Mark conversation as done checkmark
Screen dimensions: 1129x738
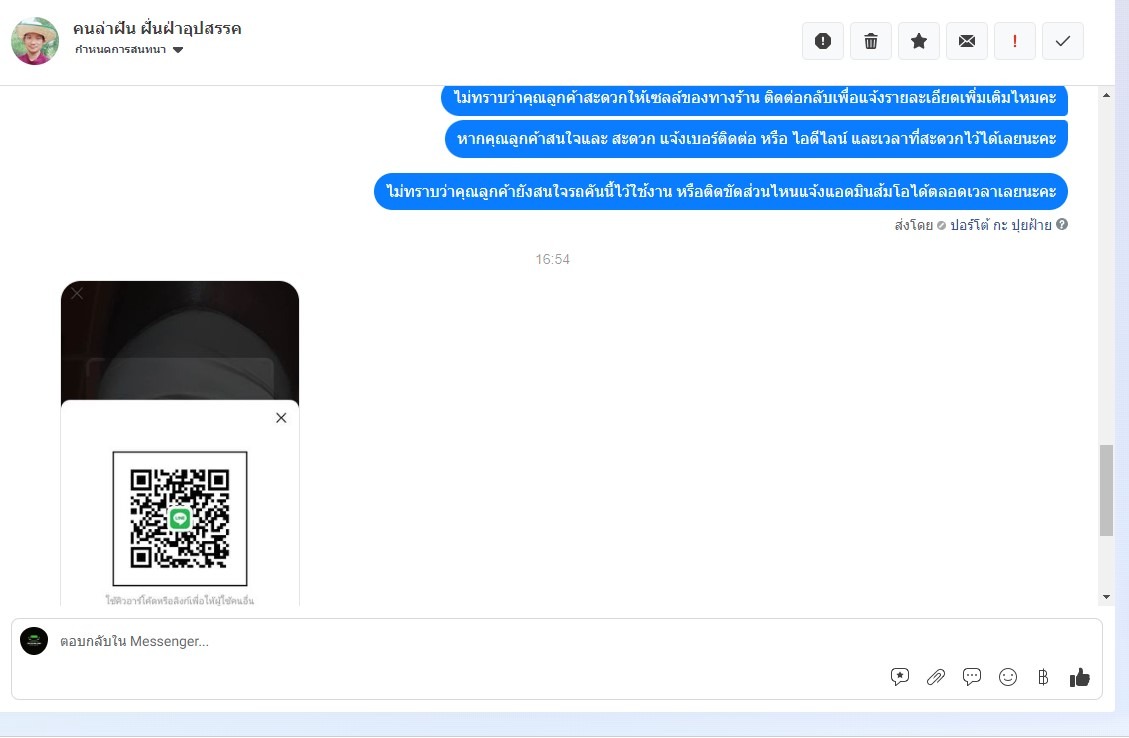[1063, 41]
